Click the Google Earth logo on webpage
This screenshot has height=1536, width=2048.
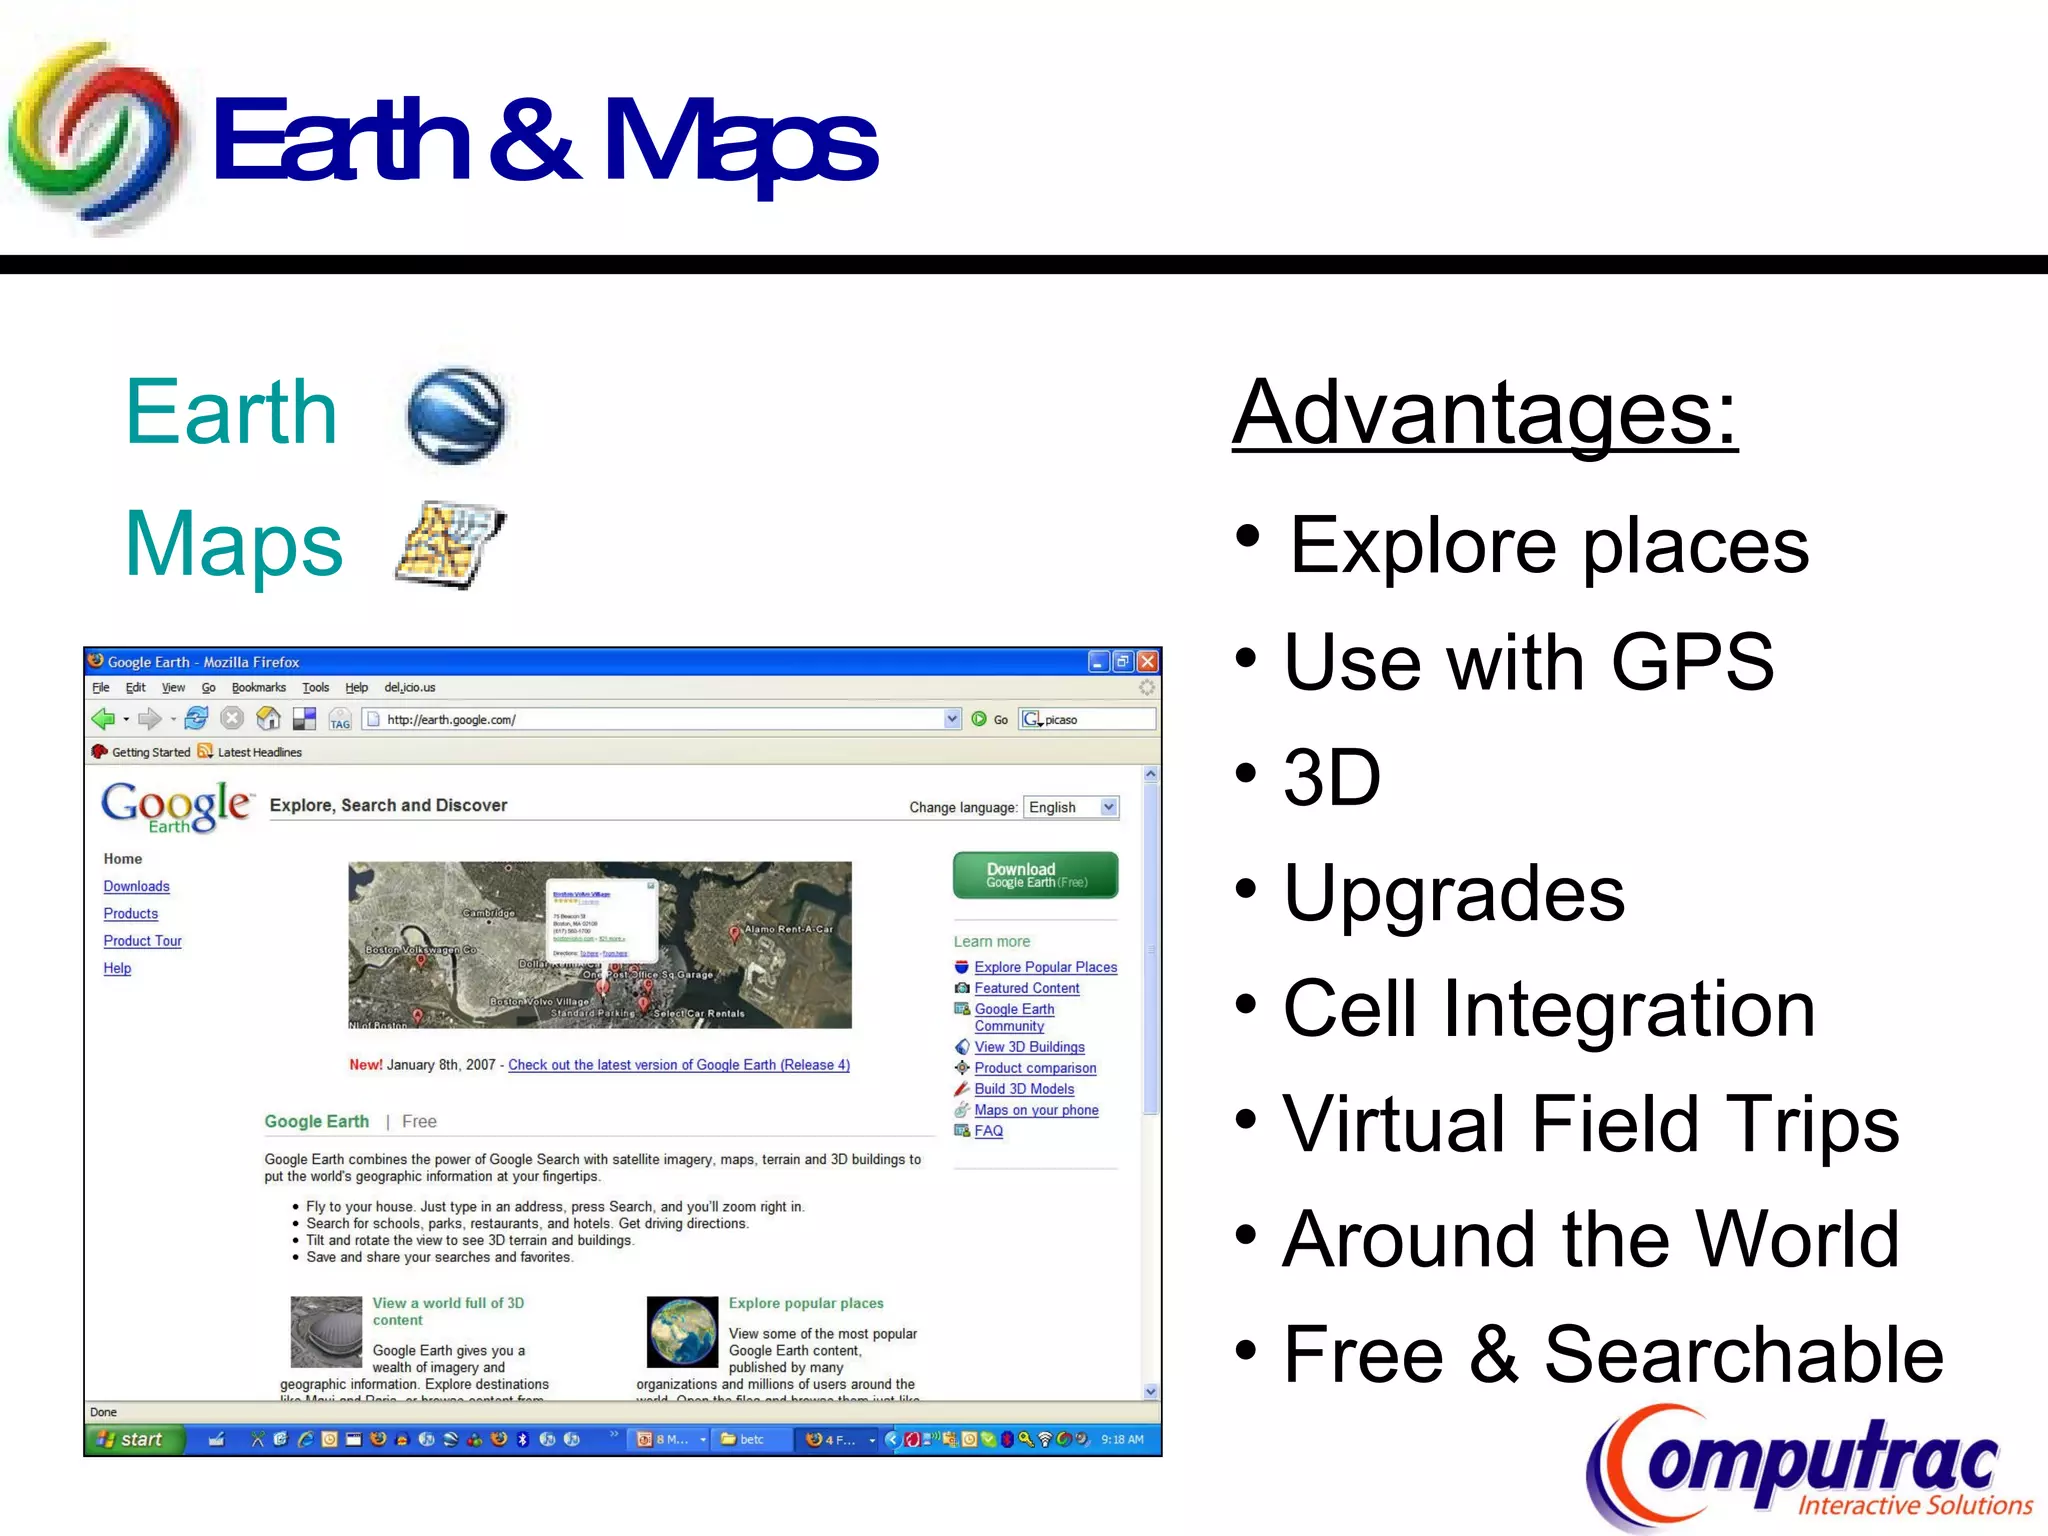(178, 806)
